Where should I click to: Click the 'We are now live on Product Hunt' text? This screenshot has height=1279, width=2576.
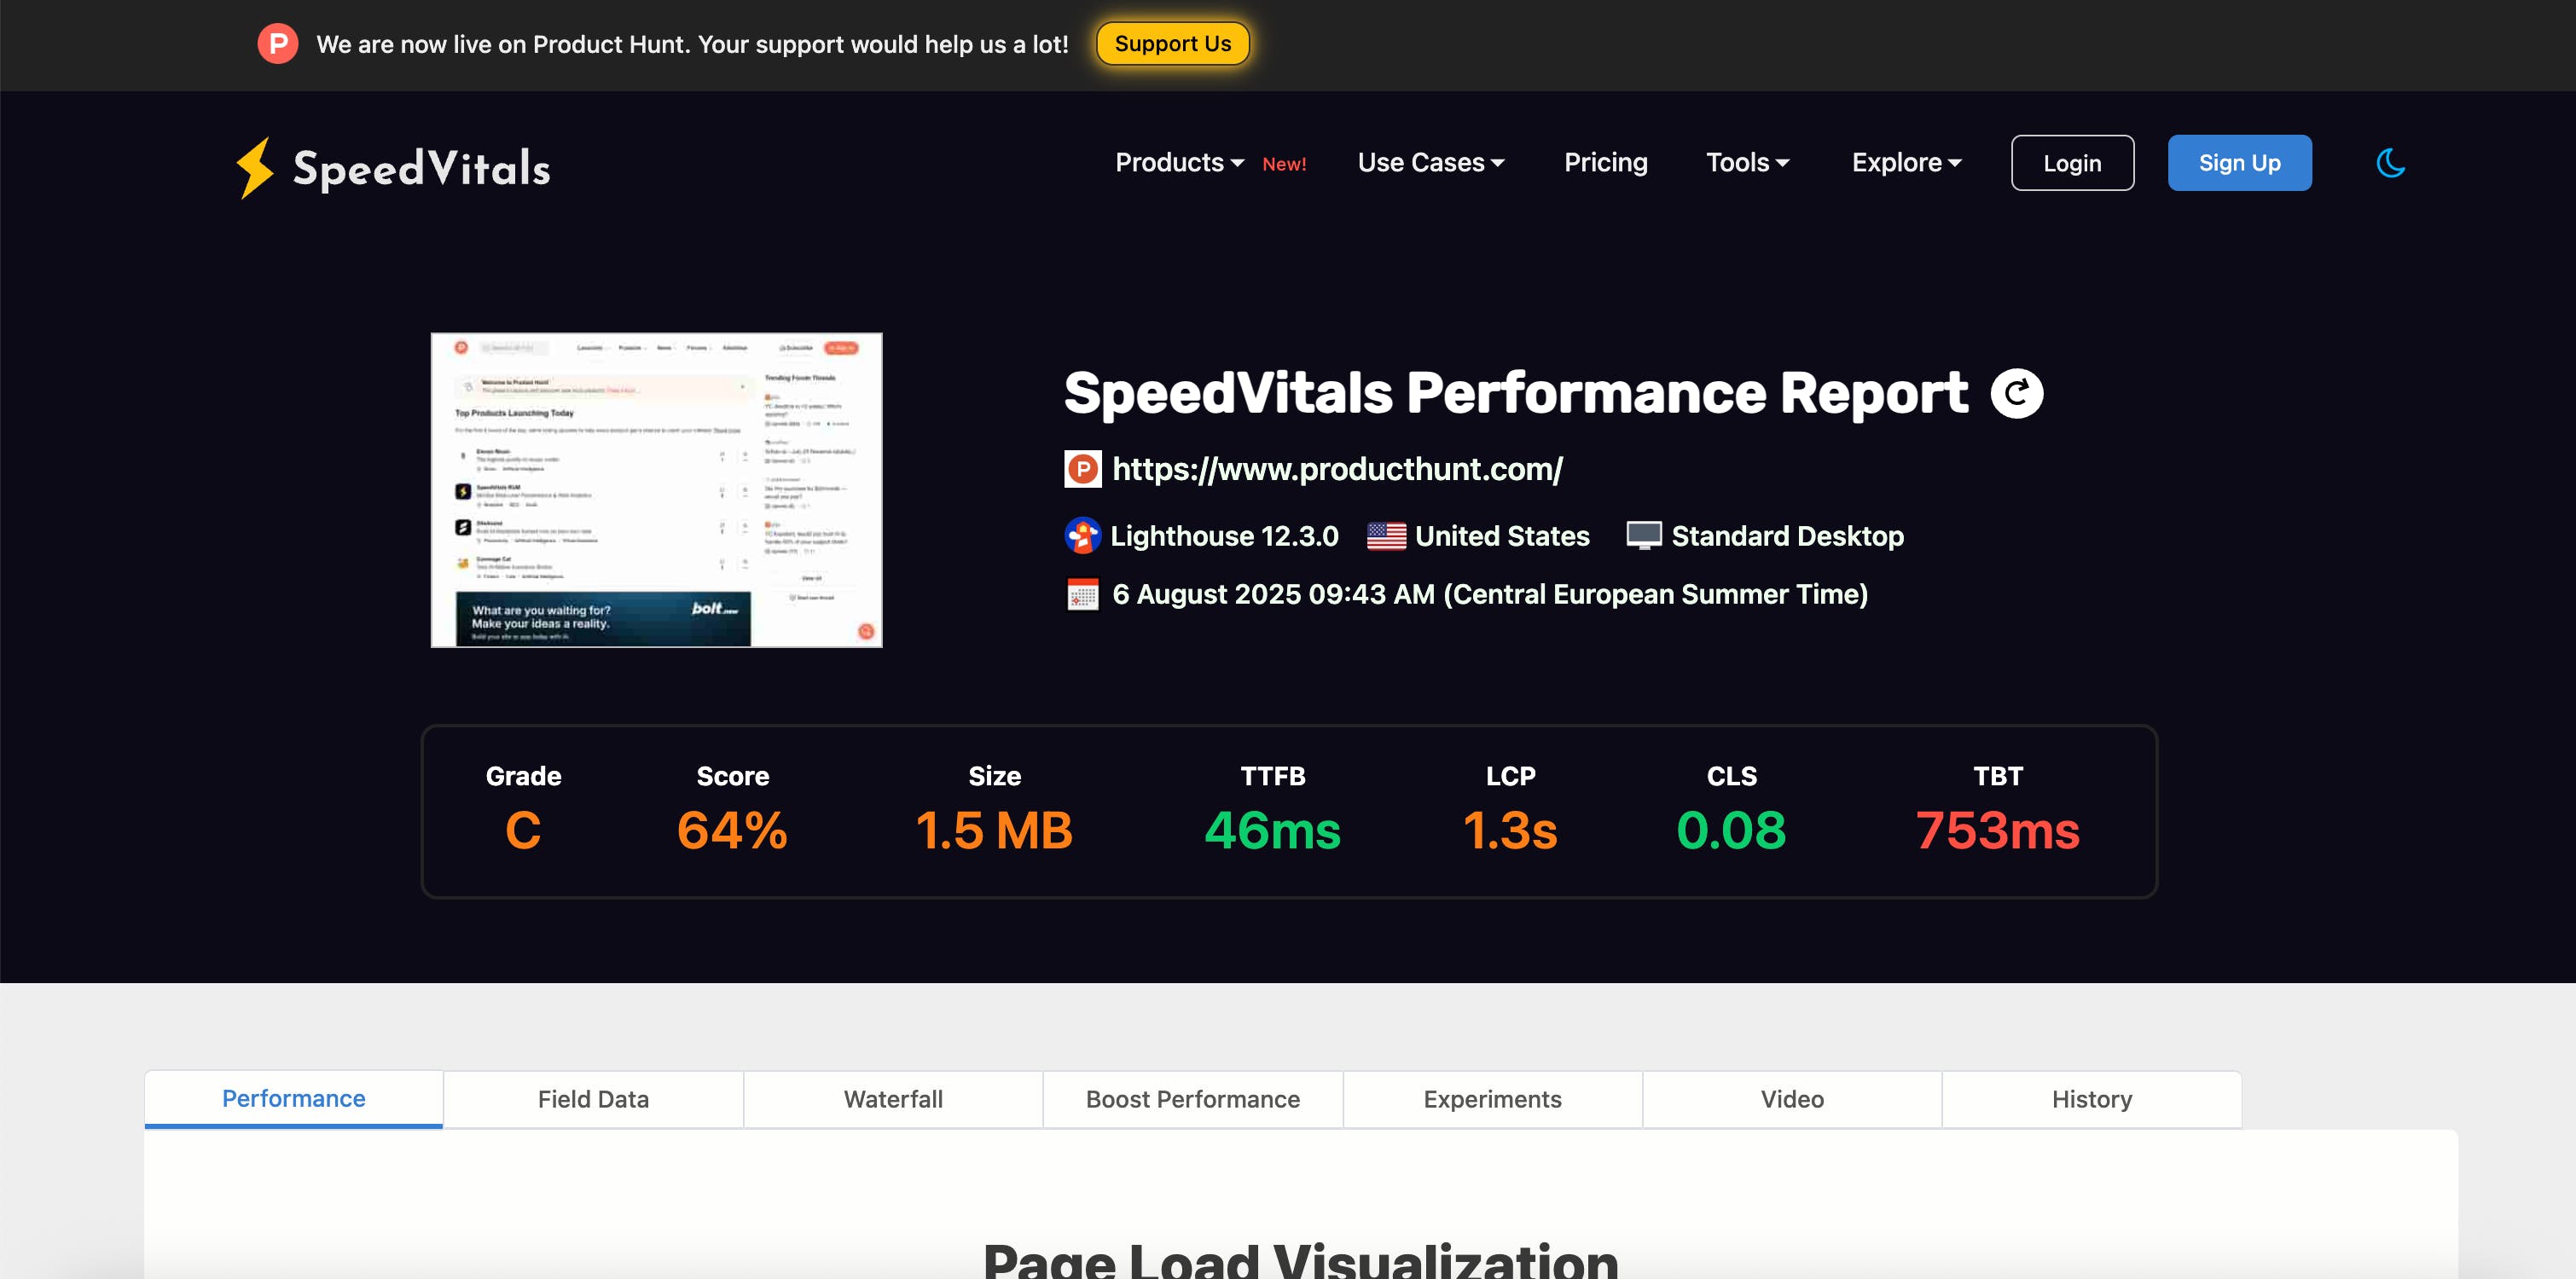(x=503, y=44)
